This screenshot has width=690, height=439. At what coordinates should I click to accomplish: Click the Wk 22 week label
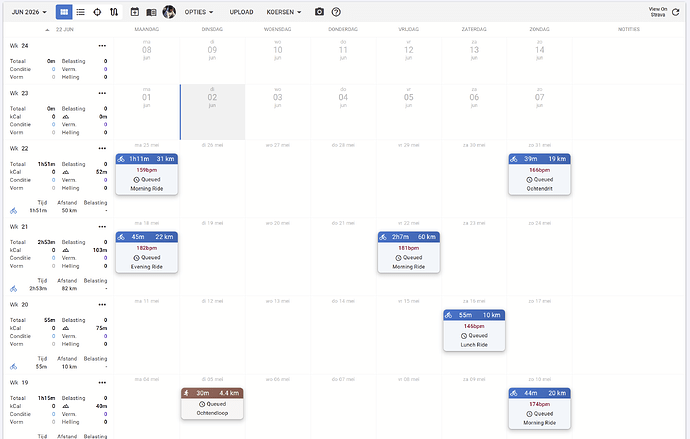(x=19, y=149)
